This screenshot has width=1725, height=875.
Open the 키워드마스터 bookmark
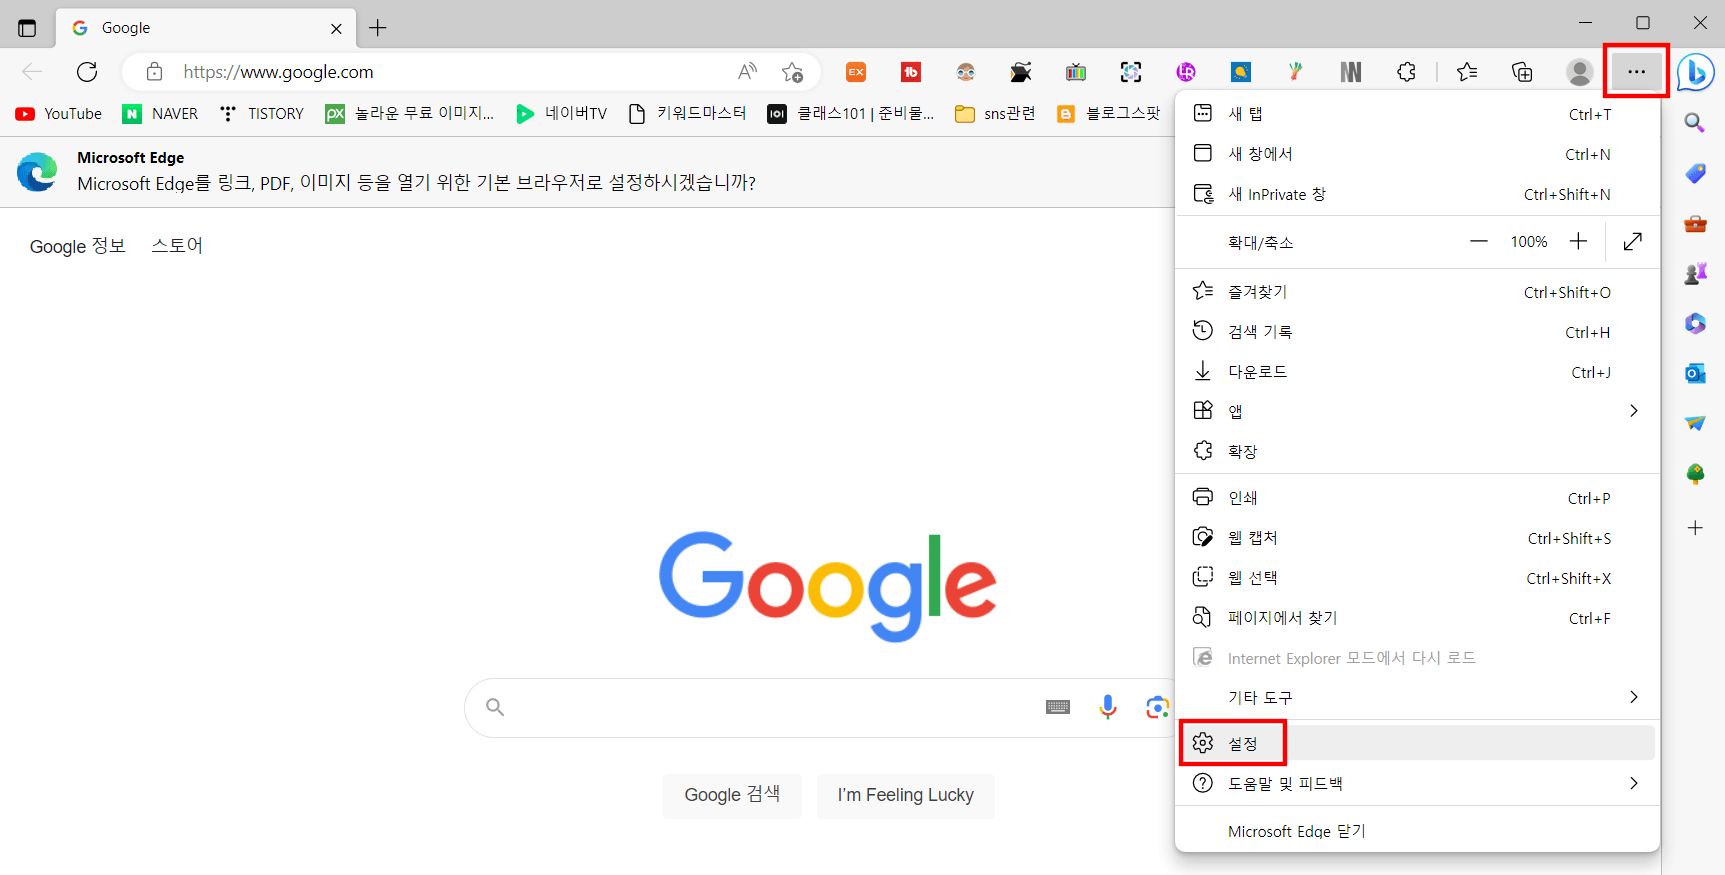point(687,114)
